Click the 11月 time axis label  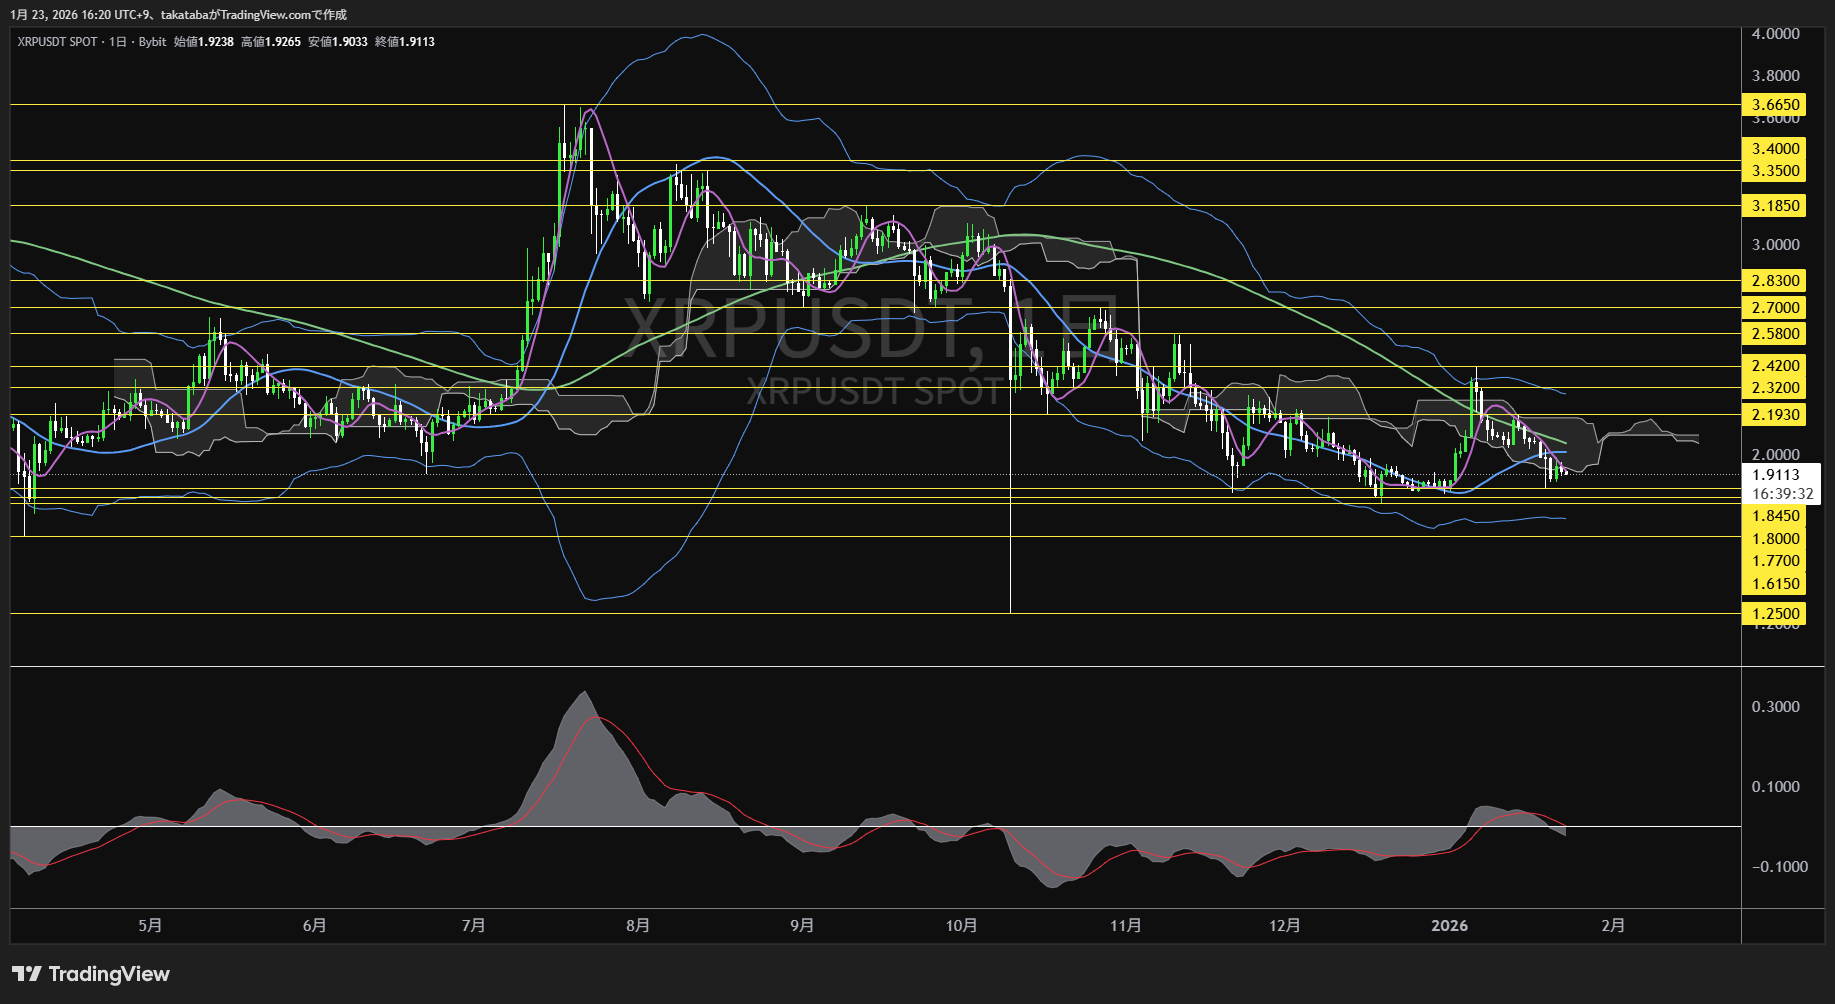click(x=1125, y=926)
